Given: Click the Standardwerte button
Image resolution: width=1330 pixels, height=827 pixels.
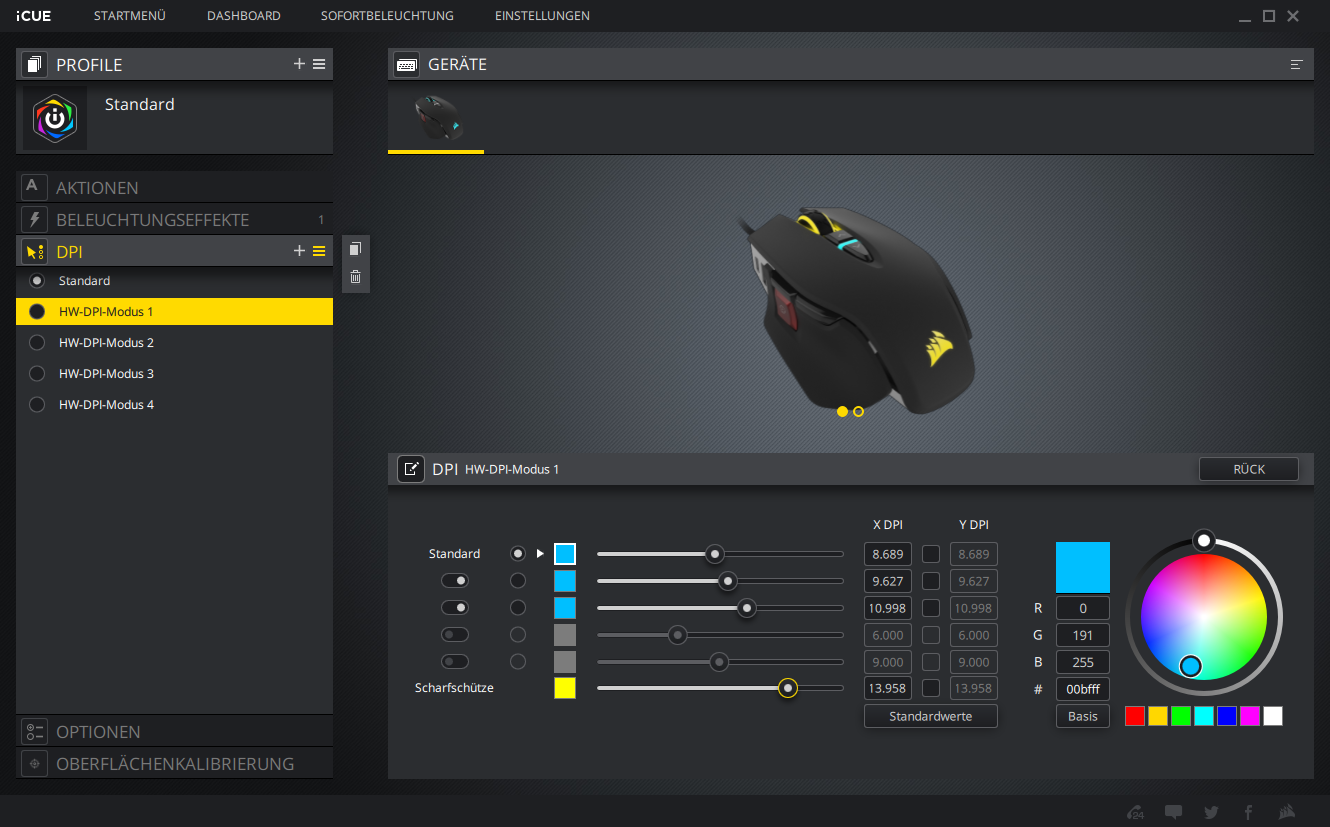Looking at the screenshot, I should click(930, 716).
